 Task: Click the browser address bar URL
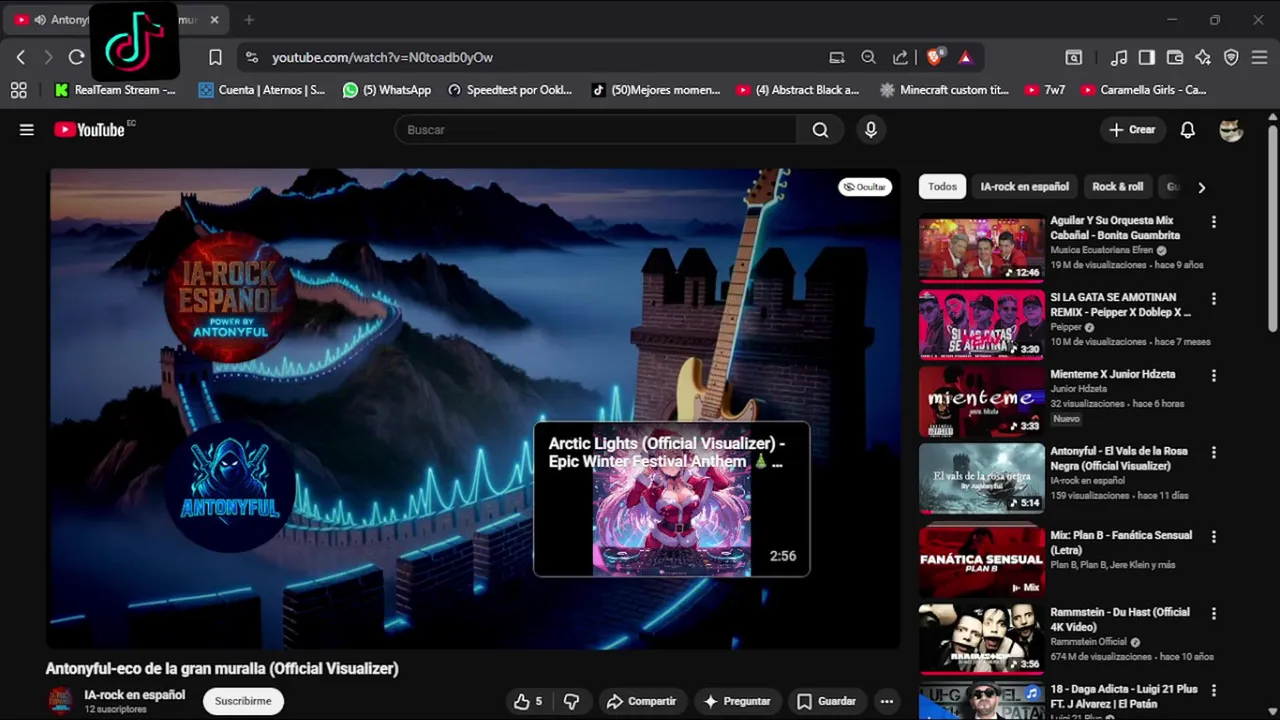pyautogui.click(x=382, y=57)
